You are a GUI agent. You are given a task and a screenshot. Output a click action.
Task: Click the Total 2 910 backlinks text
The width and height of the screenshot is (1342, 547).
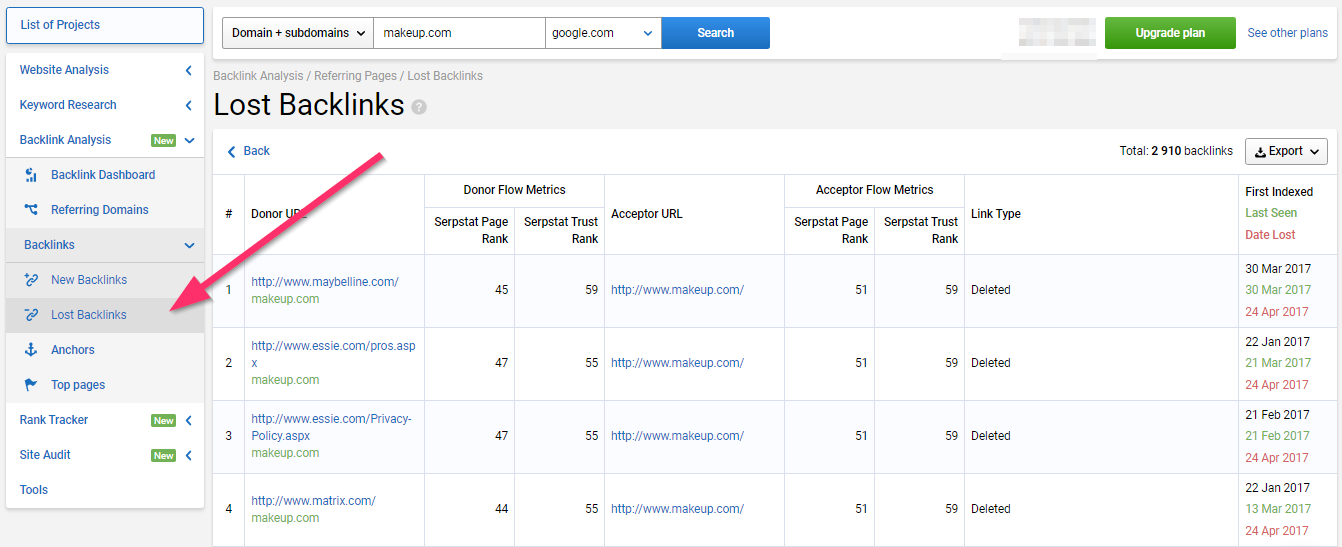click(1176, 151)
